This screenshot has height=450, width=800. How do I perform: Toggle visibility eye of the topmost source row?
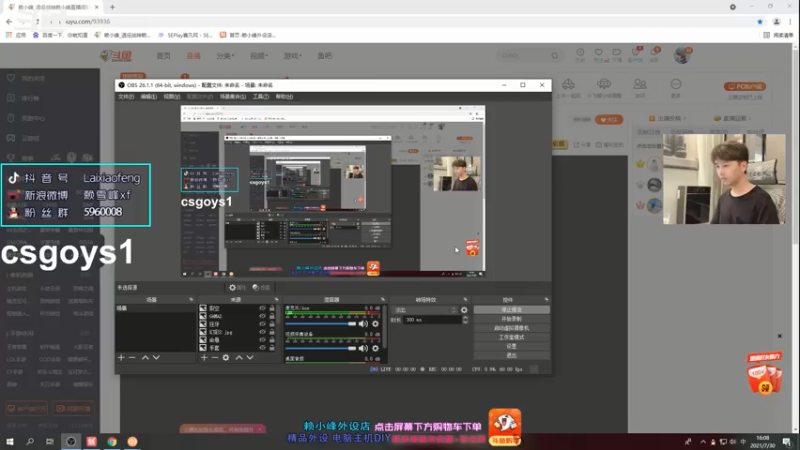262,308
